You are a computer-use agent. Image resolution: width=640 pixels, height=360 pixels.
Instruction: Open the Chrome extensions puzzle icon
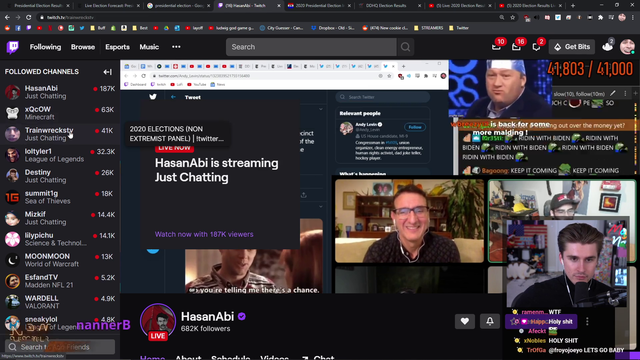point(600,18)
